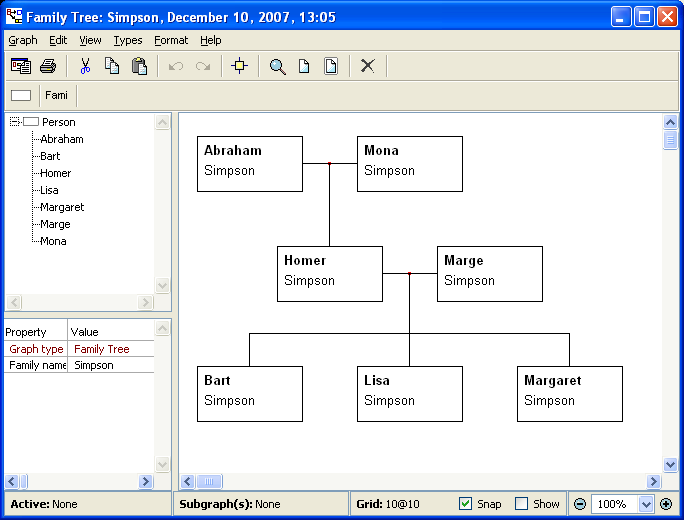Click the yellow crosshair select icon
The height and width of the screenshot is (520, 684).
(239, 66)
